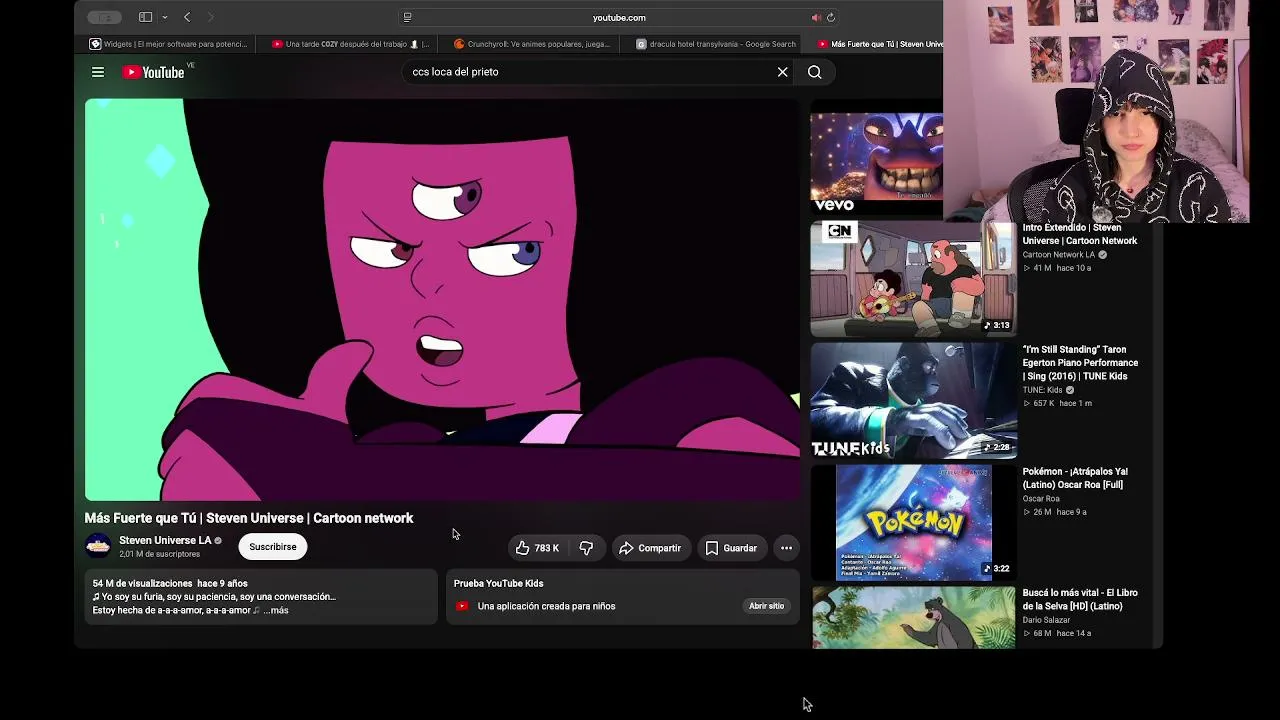The height and width of the screenshot is (720, 1280).
Task: Open more actions three-dot menu
Action: (x=786, y=548)
